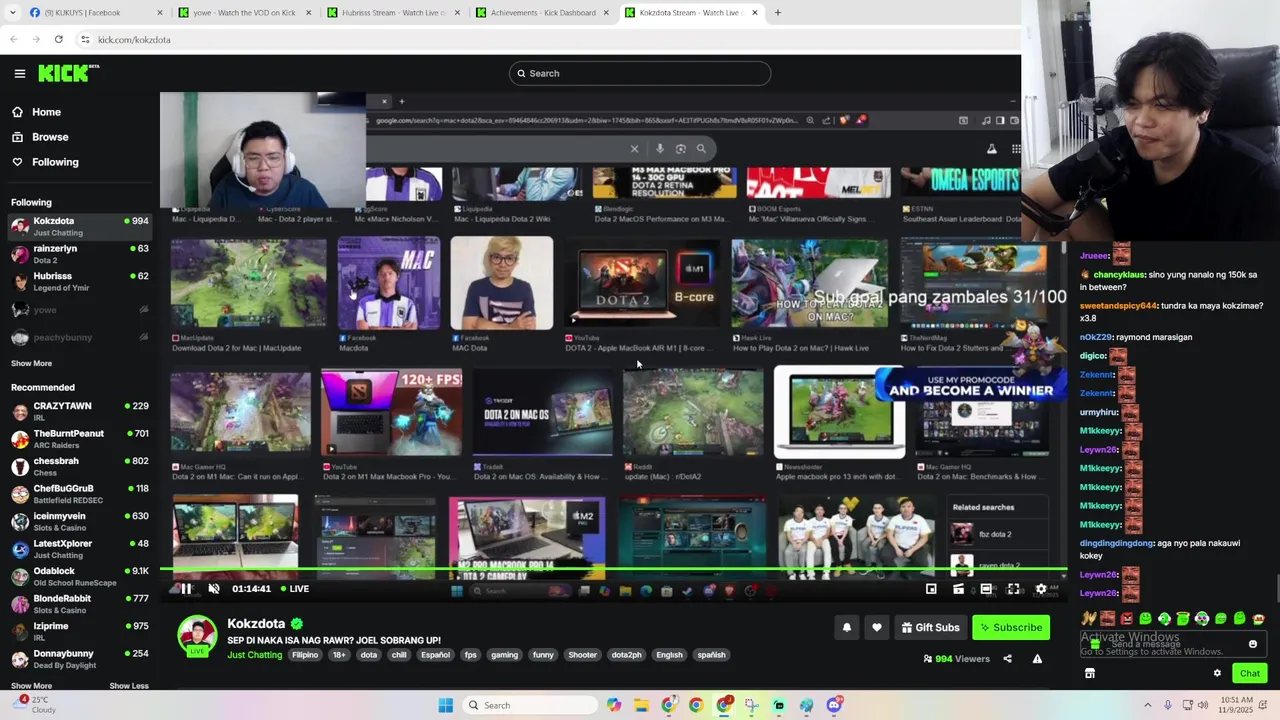This screenshot has height=720, width=1280.
Task: Toggle theater mode on the player
Action: (x=986, y=589)
